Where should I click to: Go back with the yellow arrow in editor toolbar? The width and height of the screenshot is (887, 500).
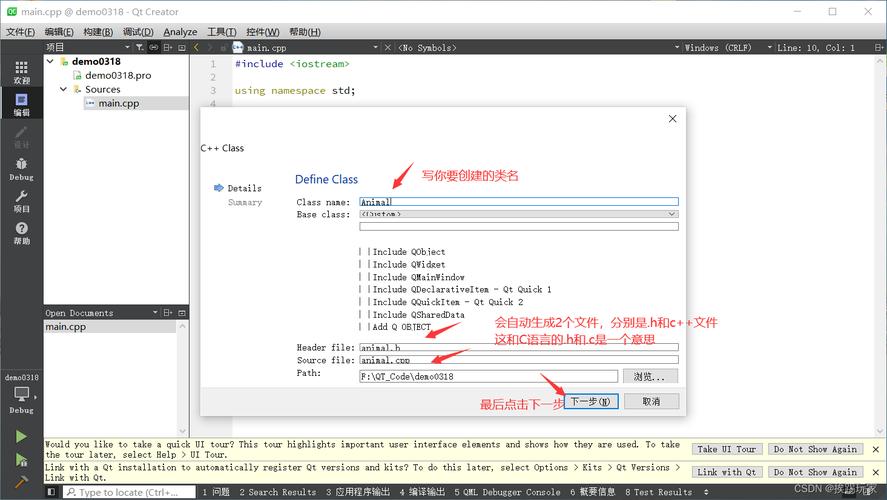coord(196,48)
